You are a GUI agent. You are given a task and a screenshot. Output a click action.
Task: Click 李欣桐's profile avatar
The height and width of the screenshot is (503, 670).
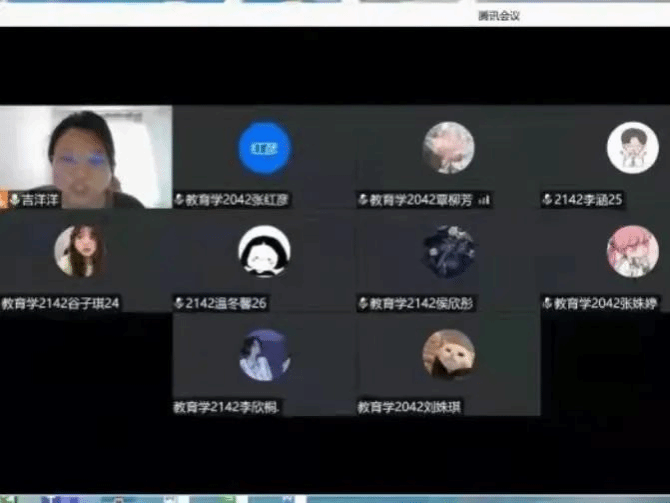click(264, 354)
